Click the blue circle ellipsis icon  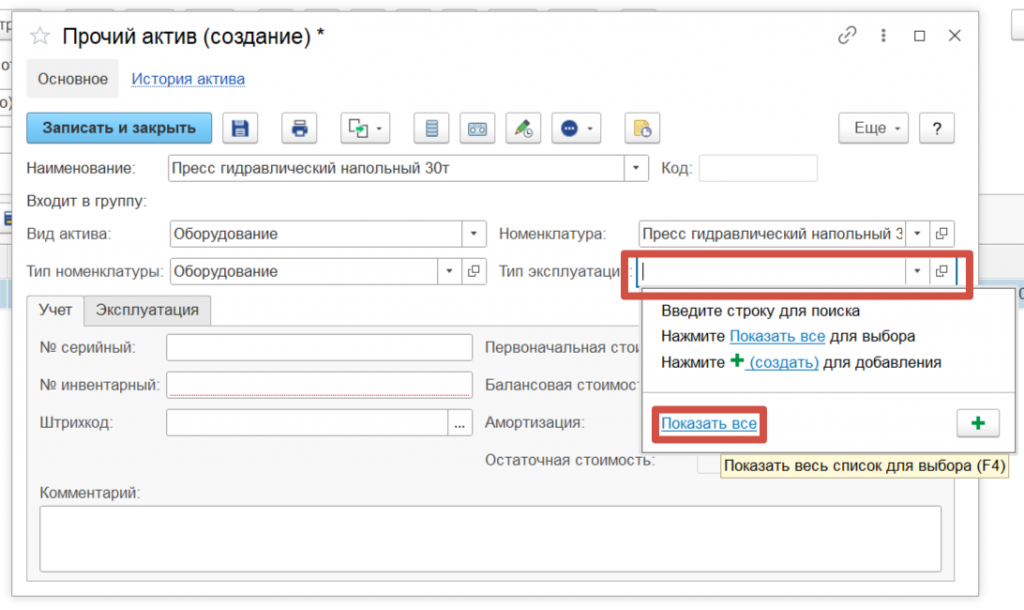(x=578, y=128)
